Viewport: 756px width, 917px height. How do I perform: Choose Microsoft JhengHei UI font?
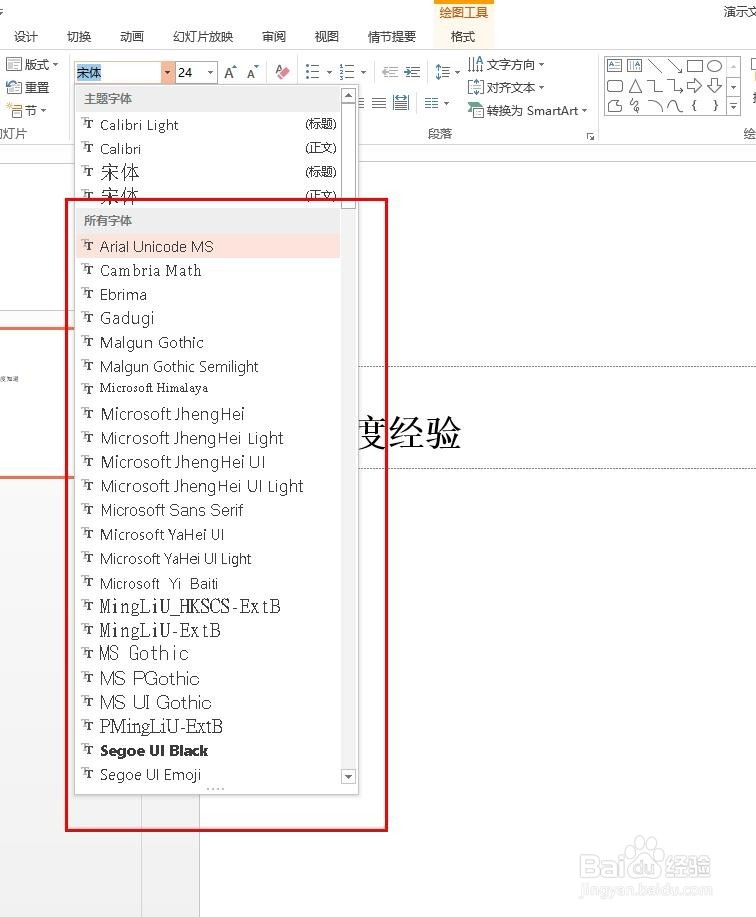coord(208,462)
